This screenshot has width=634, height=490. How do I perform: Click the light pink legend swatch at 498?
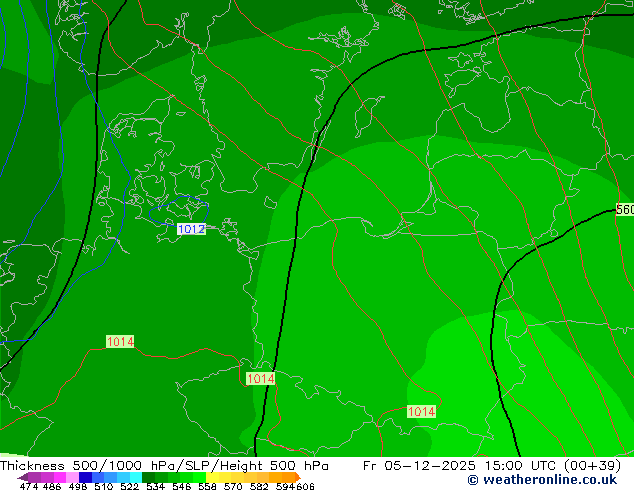click(x=72, y=477)
